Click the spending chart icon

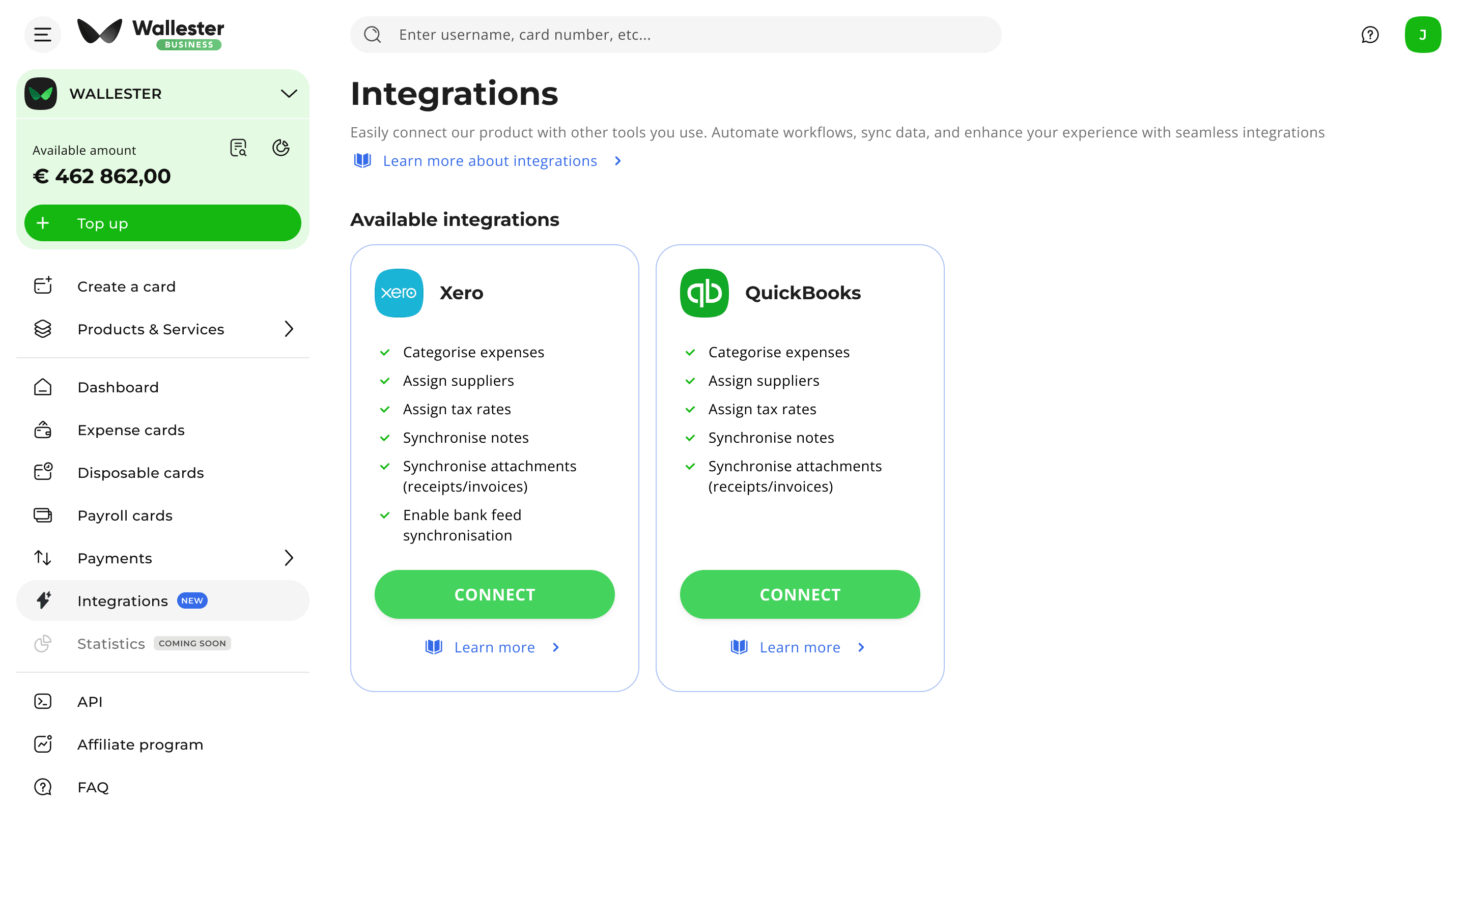click(x=281, y=148)
